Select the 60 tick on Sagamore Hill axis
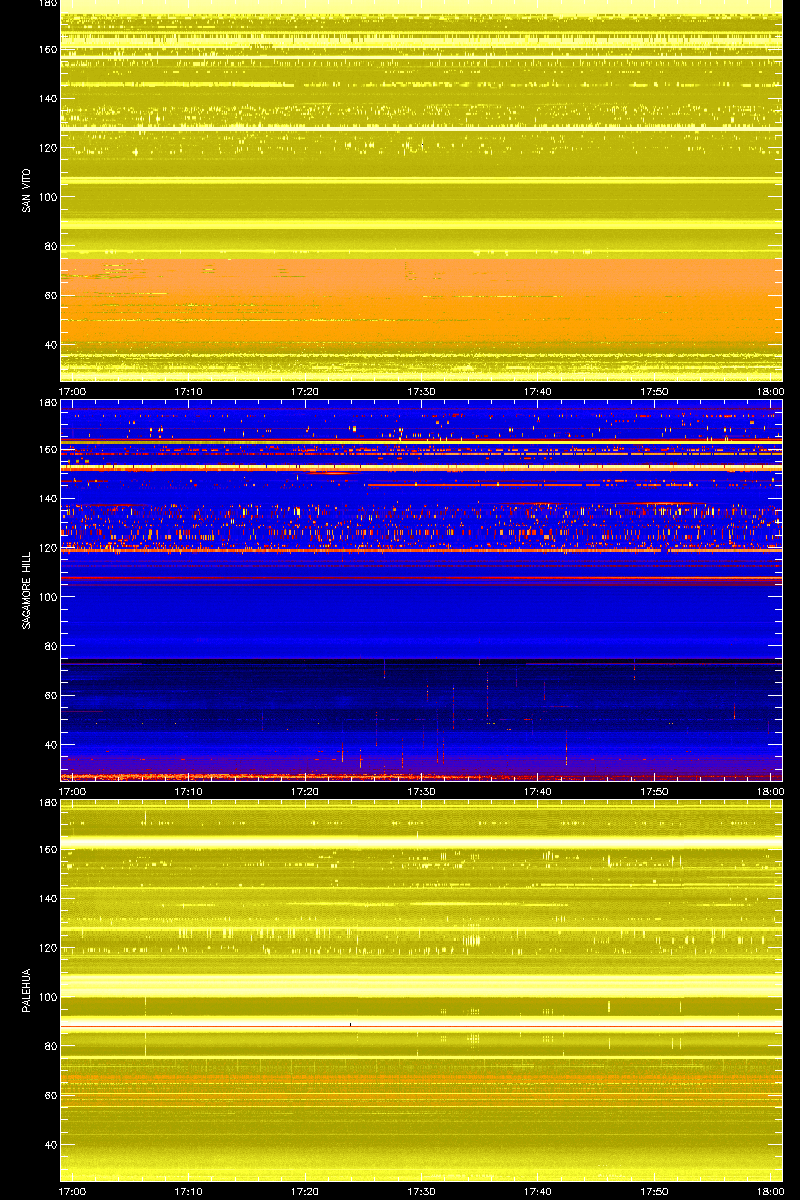The width and height of the screenshot is (800, 1200). (x=50, y=695)
